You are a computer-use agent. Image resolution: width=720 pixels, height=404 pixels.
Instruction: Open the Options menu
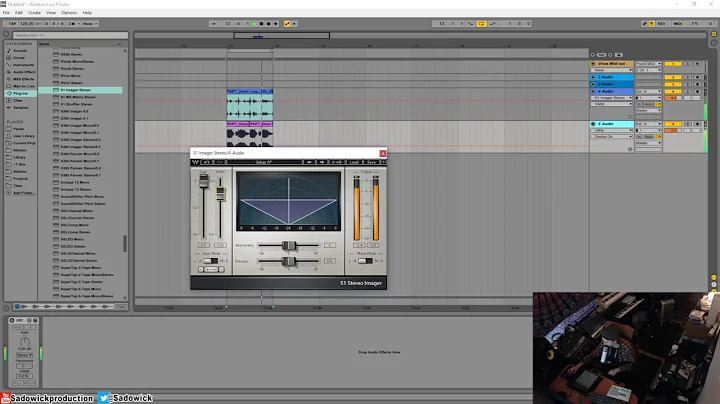pos(69,13)
